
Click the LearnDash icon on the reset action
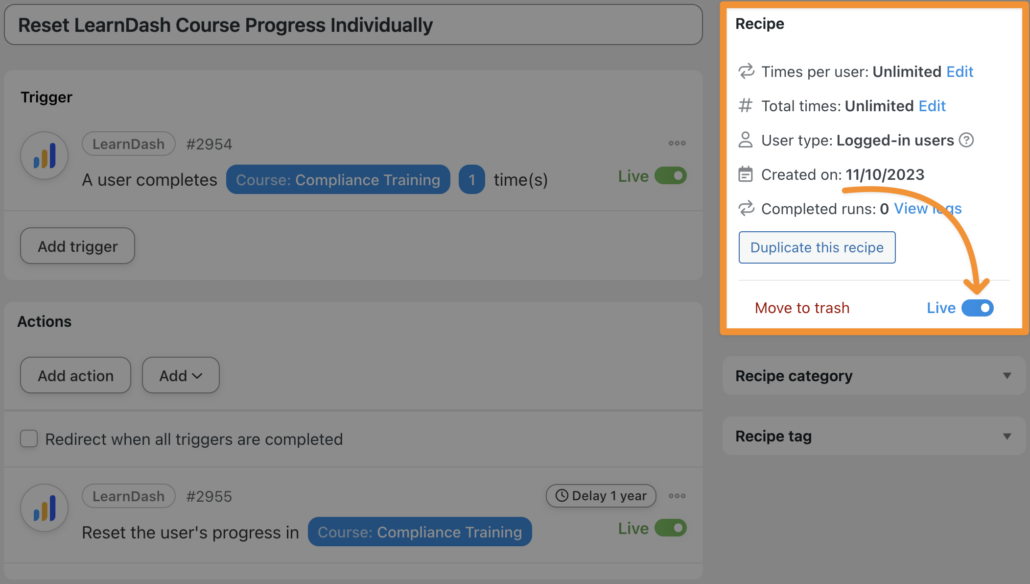click(x=44, y=508)
